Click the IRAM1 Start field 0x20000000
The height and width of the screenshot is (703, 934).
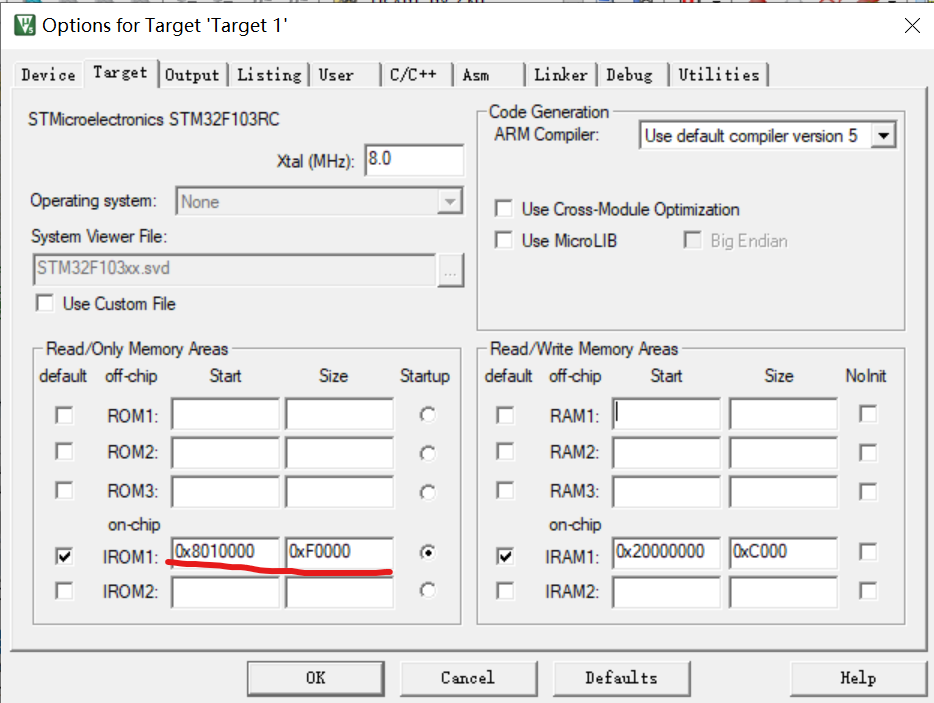666,552
